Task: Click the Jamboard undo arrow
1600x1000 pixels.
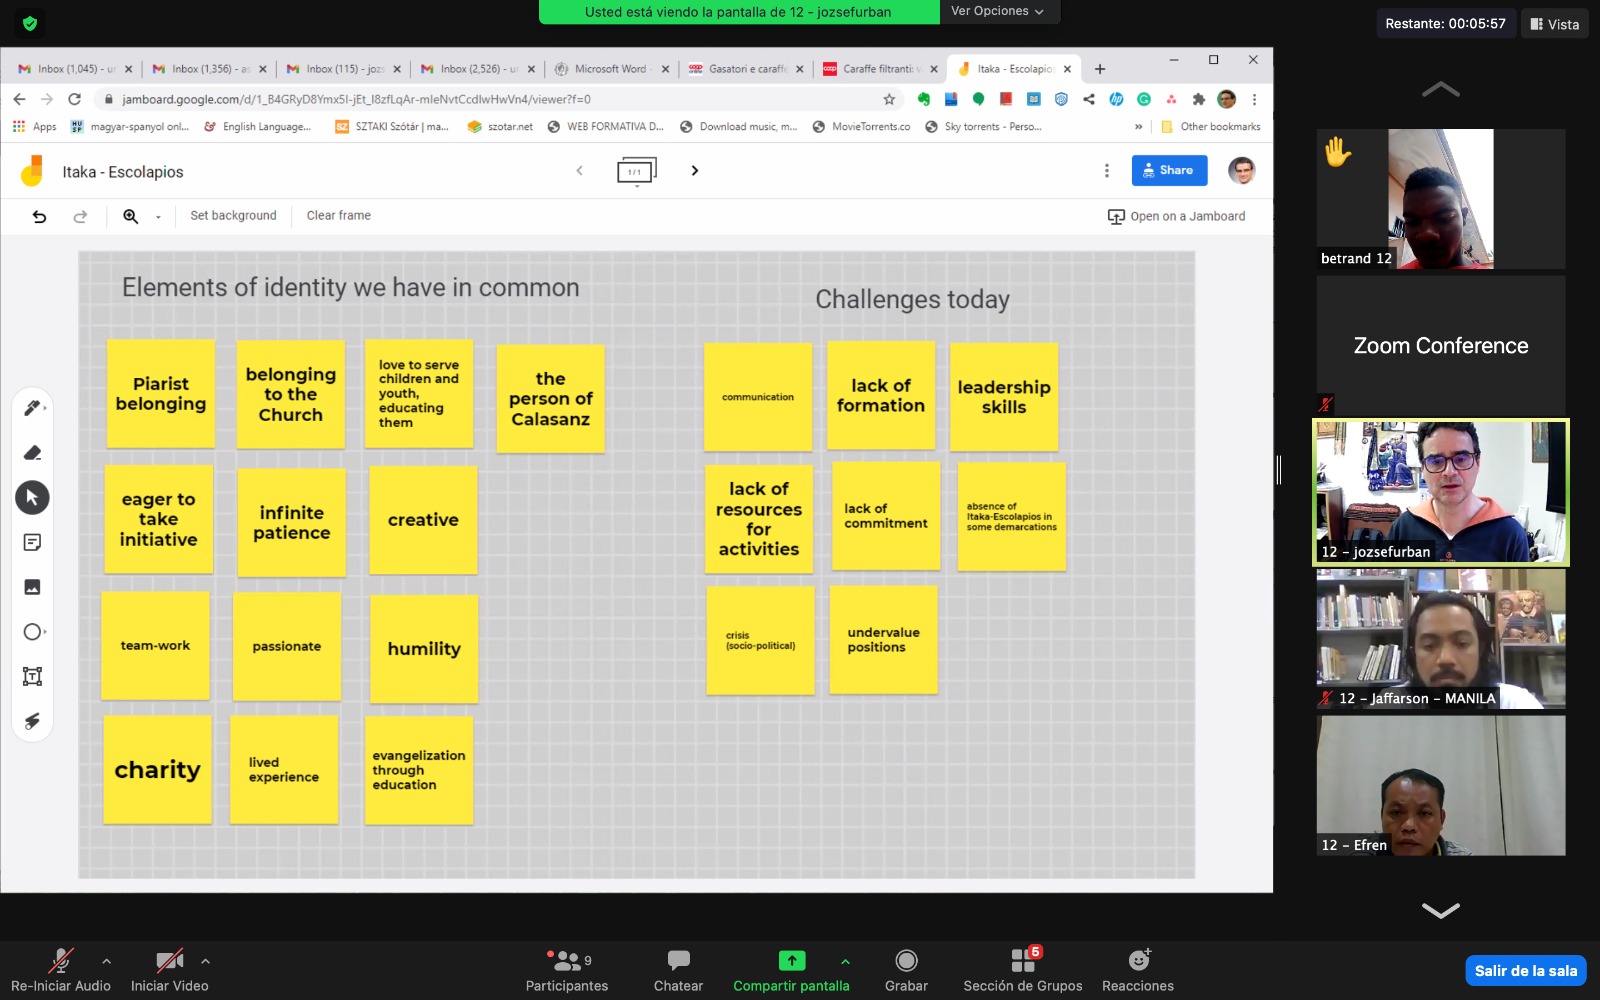Action: (x=39, y=216)
